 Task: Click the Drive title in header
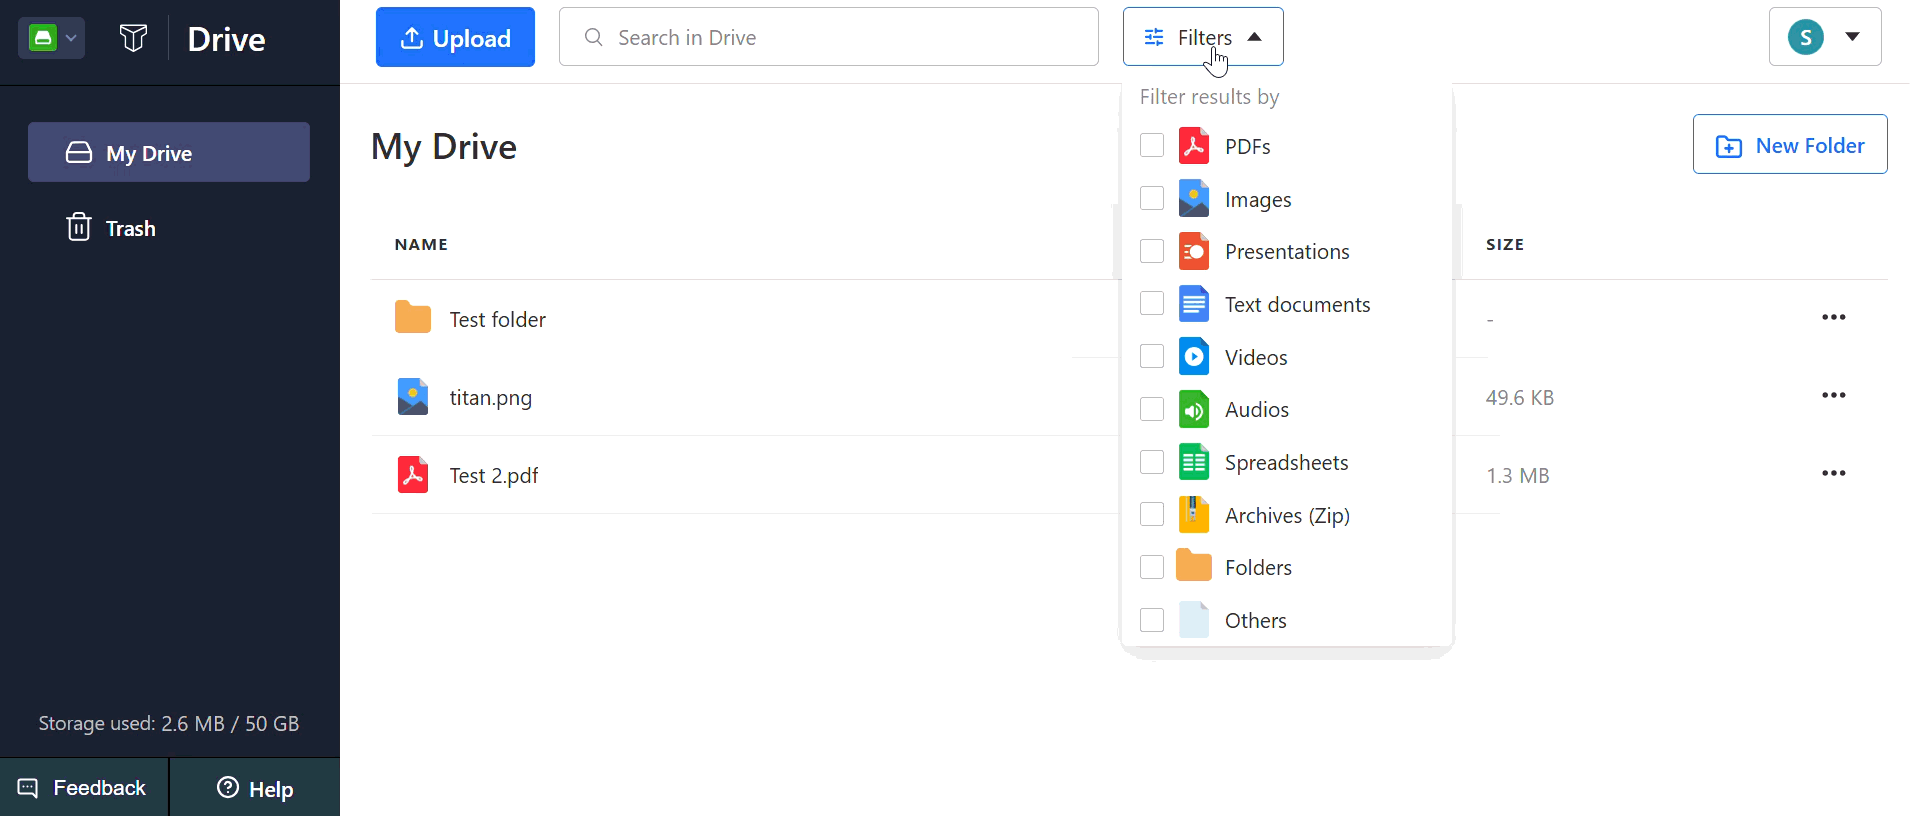click(226, 39)
